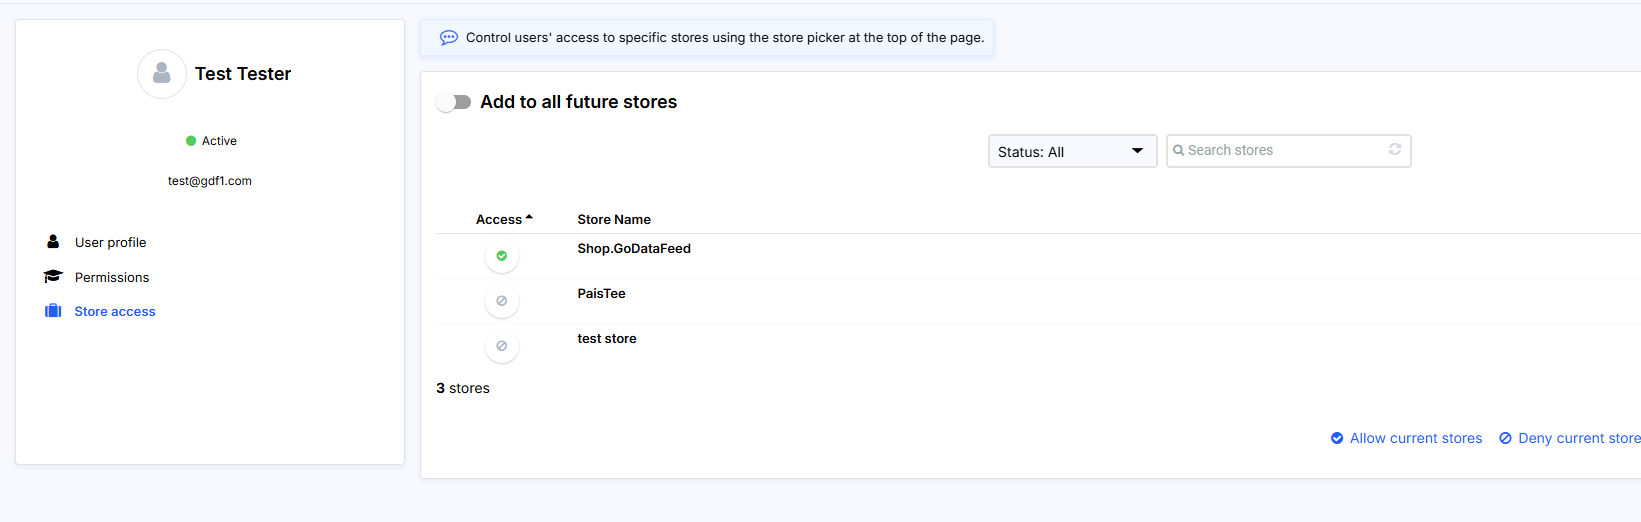Image resolution: width=1641 pixels, height=522 pixels.
Task: Click the green Active status dot
Action: [x=191, y=141]
